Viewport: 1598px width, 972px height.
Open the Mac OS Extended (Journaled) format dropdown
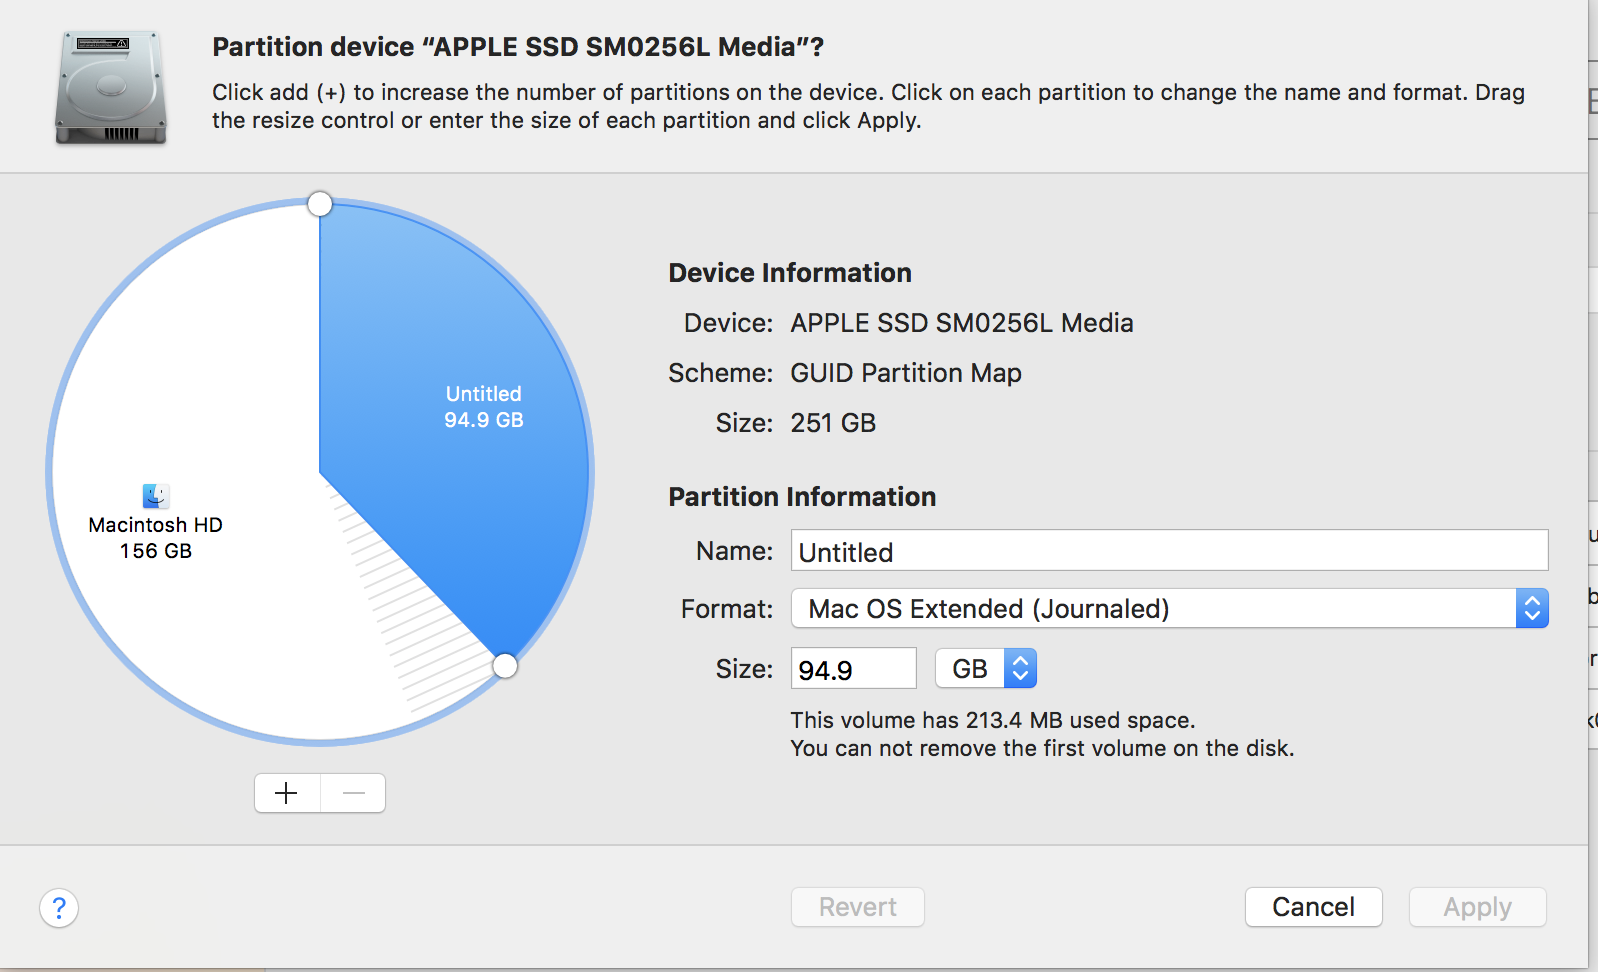point(1168,609)
